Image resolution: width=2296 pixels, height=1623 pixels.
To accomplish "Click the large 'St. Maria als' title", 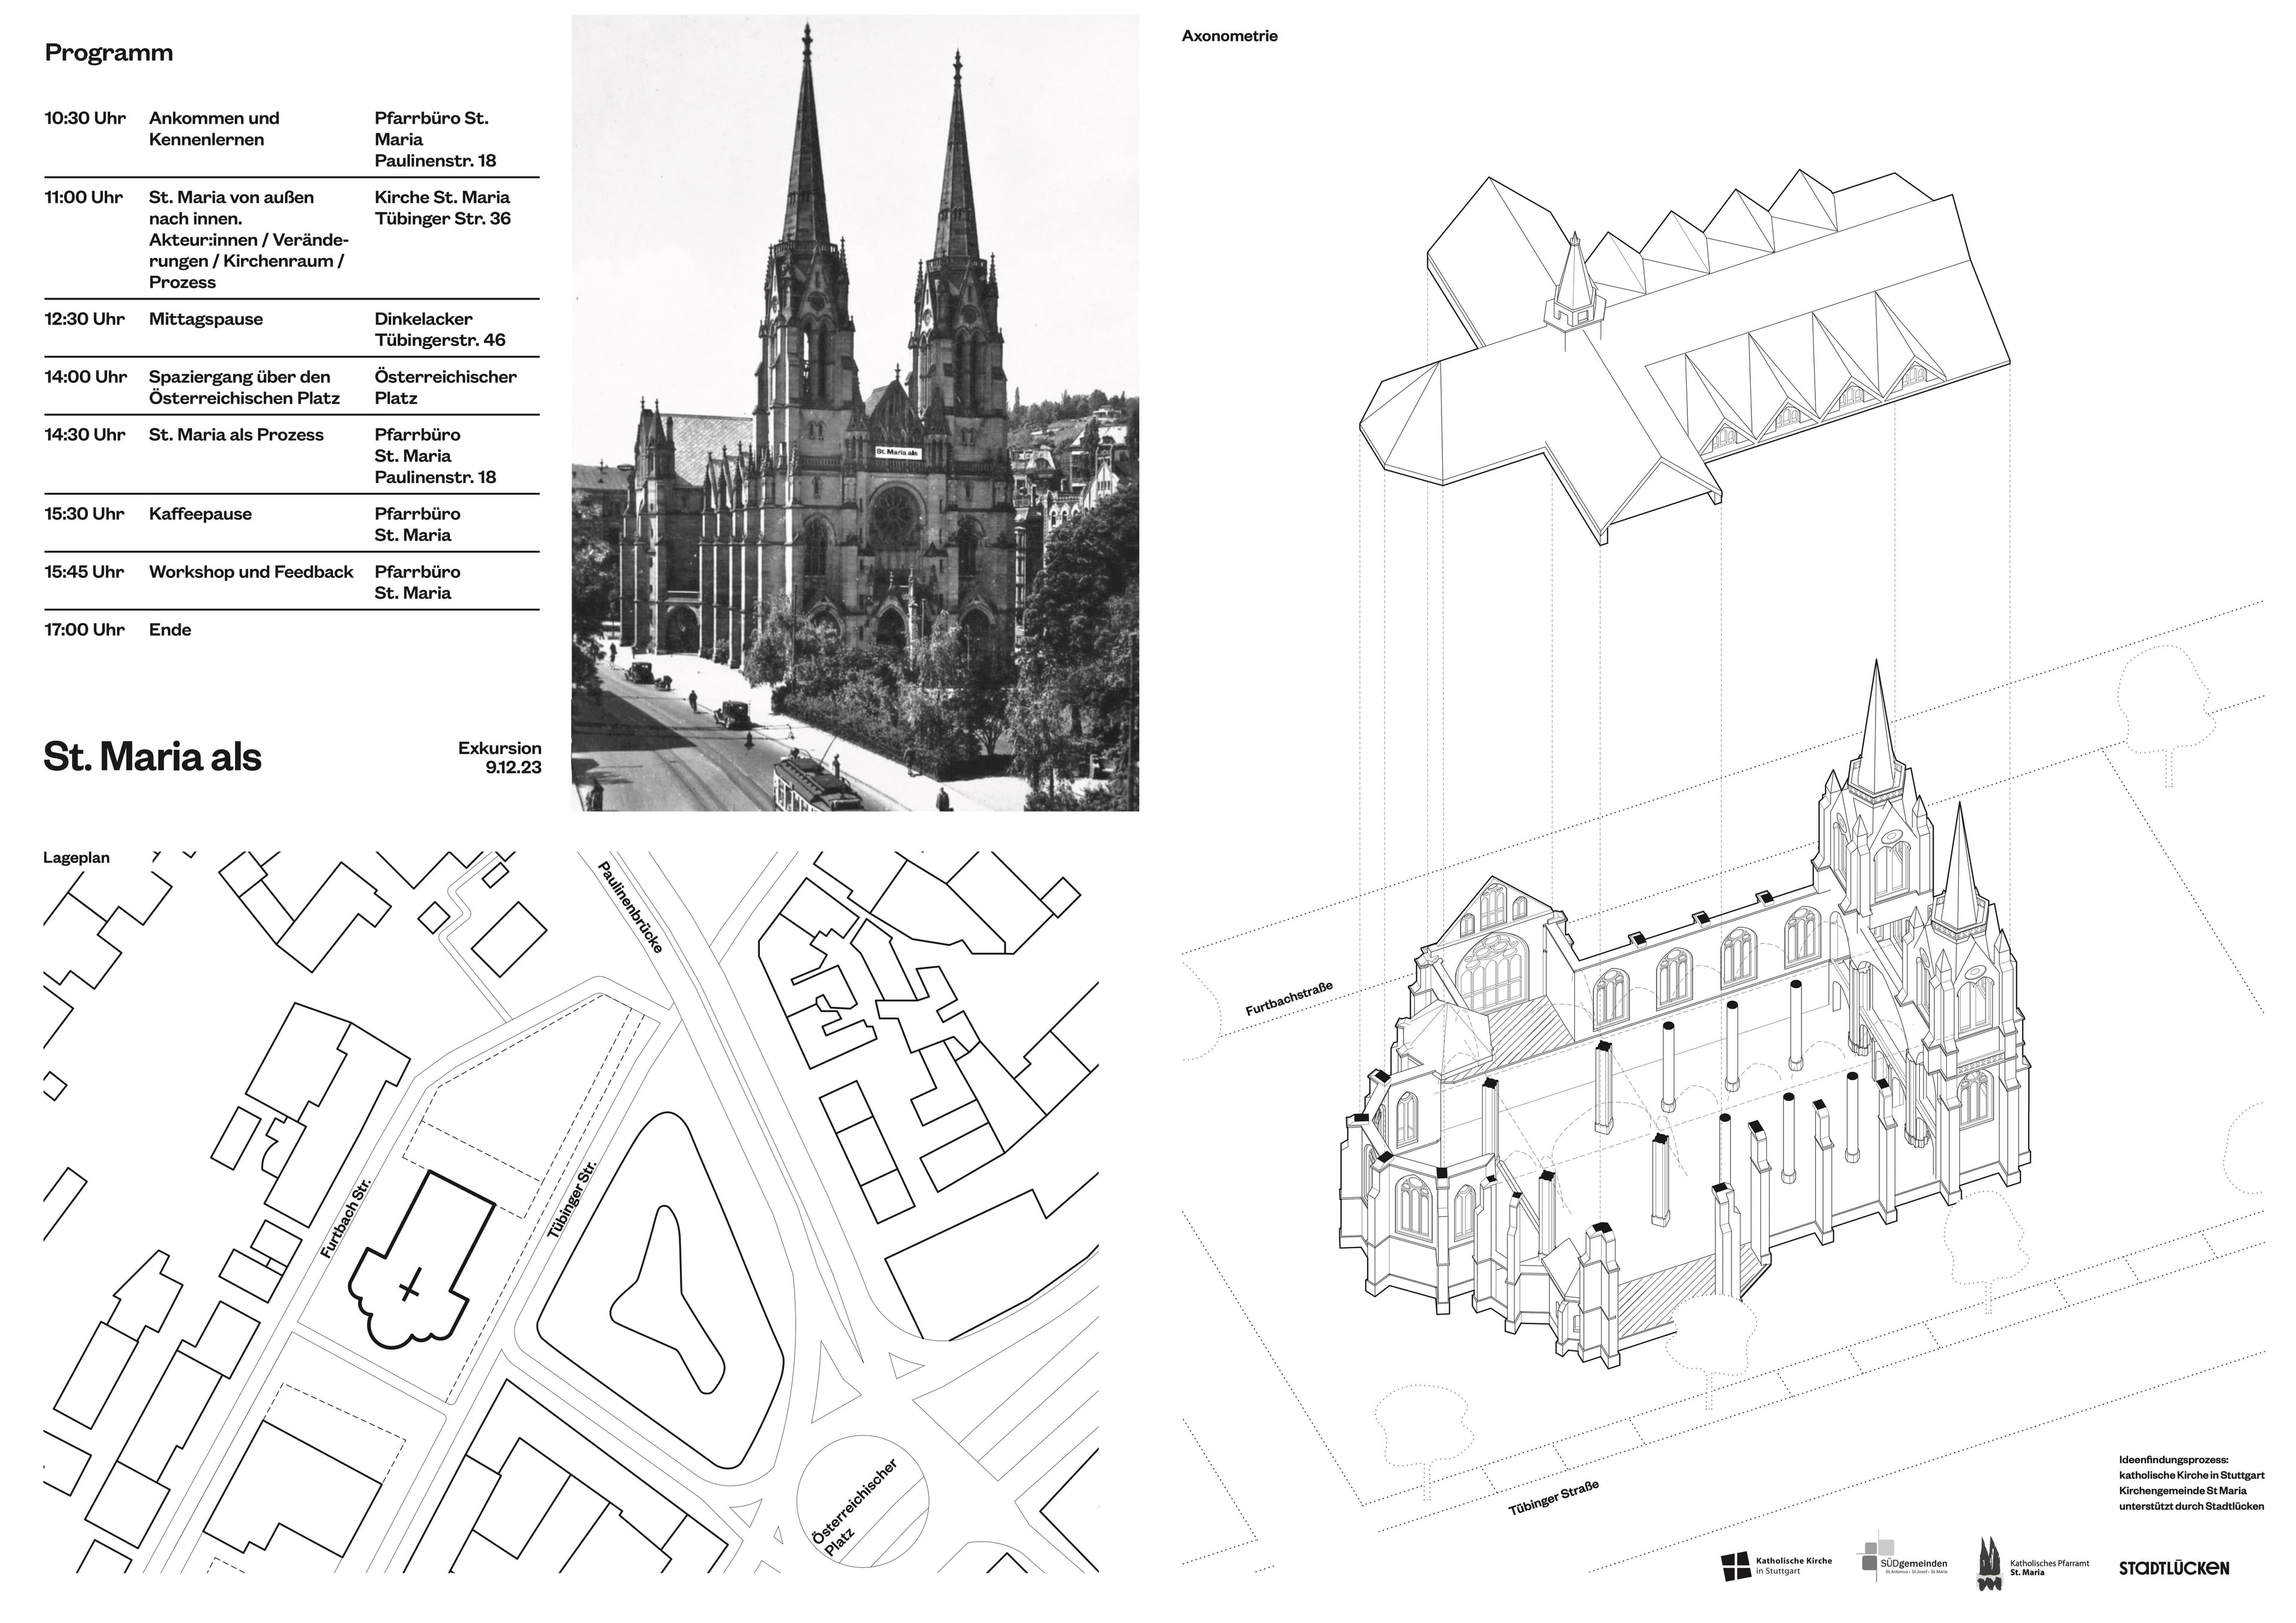I will click(152, 757).
